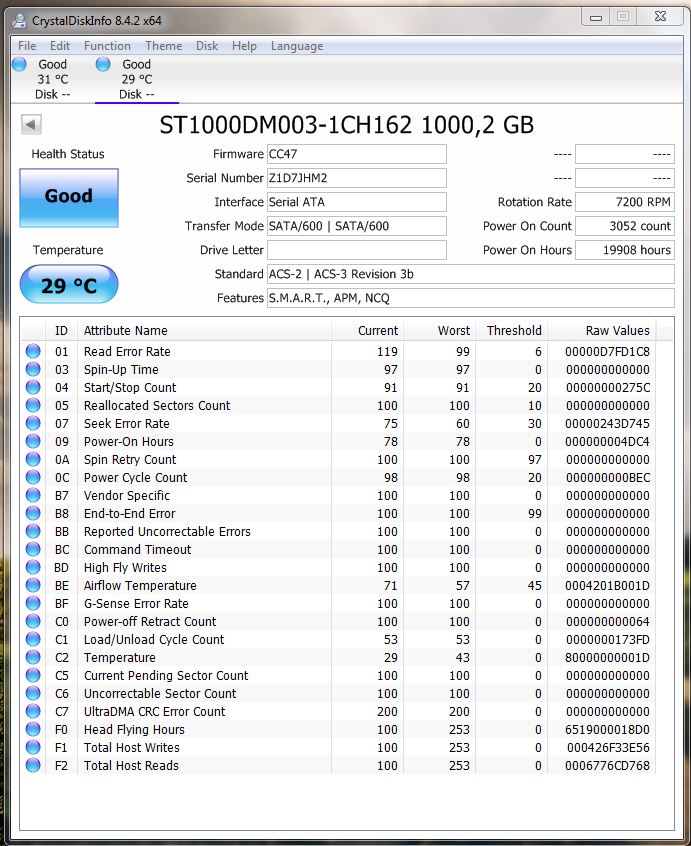Click status orb of Spin-Up Time row
691x846 pixels.
pos(33,369)
